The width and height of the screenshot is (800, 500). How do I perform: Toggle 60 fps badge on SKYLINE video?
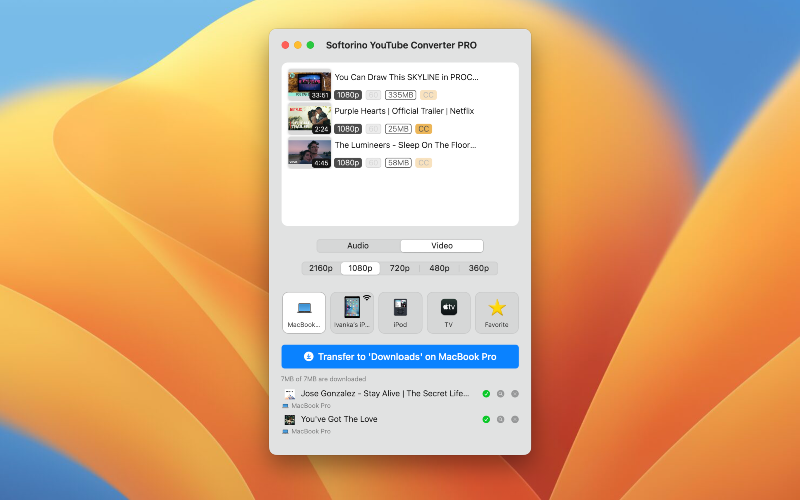[x=373, y=95]
